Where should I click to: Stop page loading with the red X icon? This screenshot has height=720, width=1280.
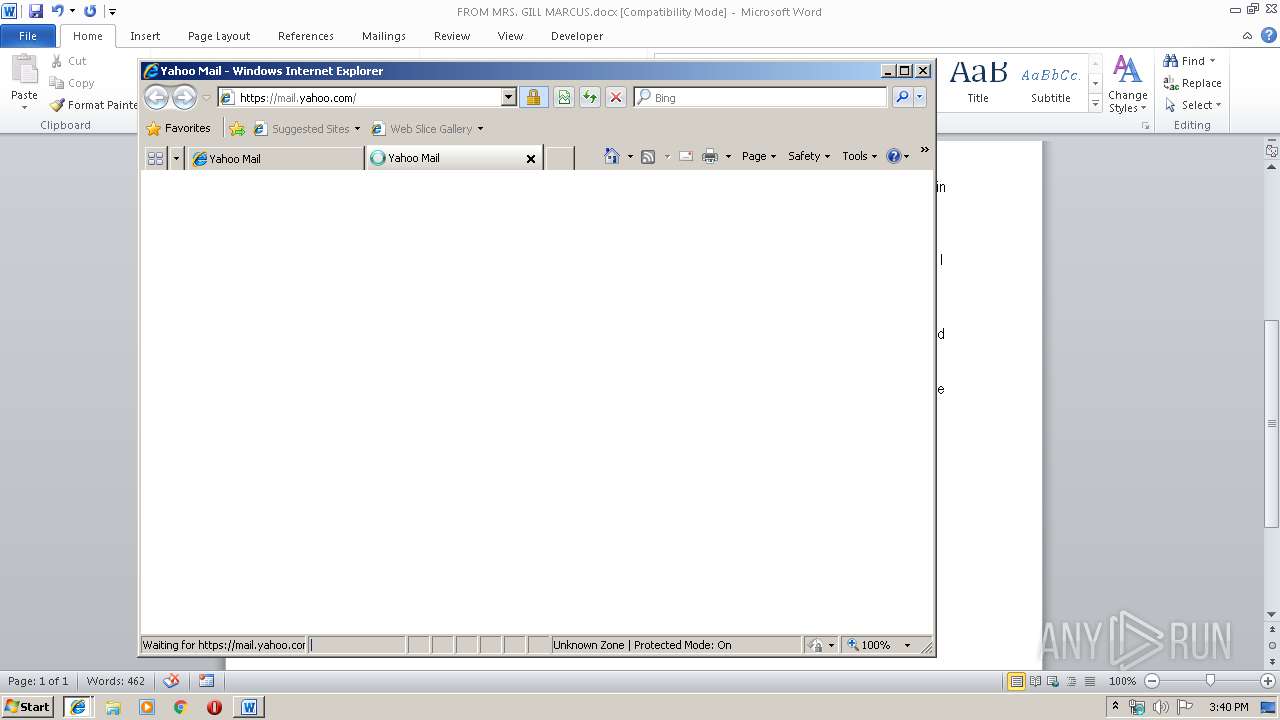(x=616, y=97)
